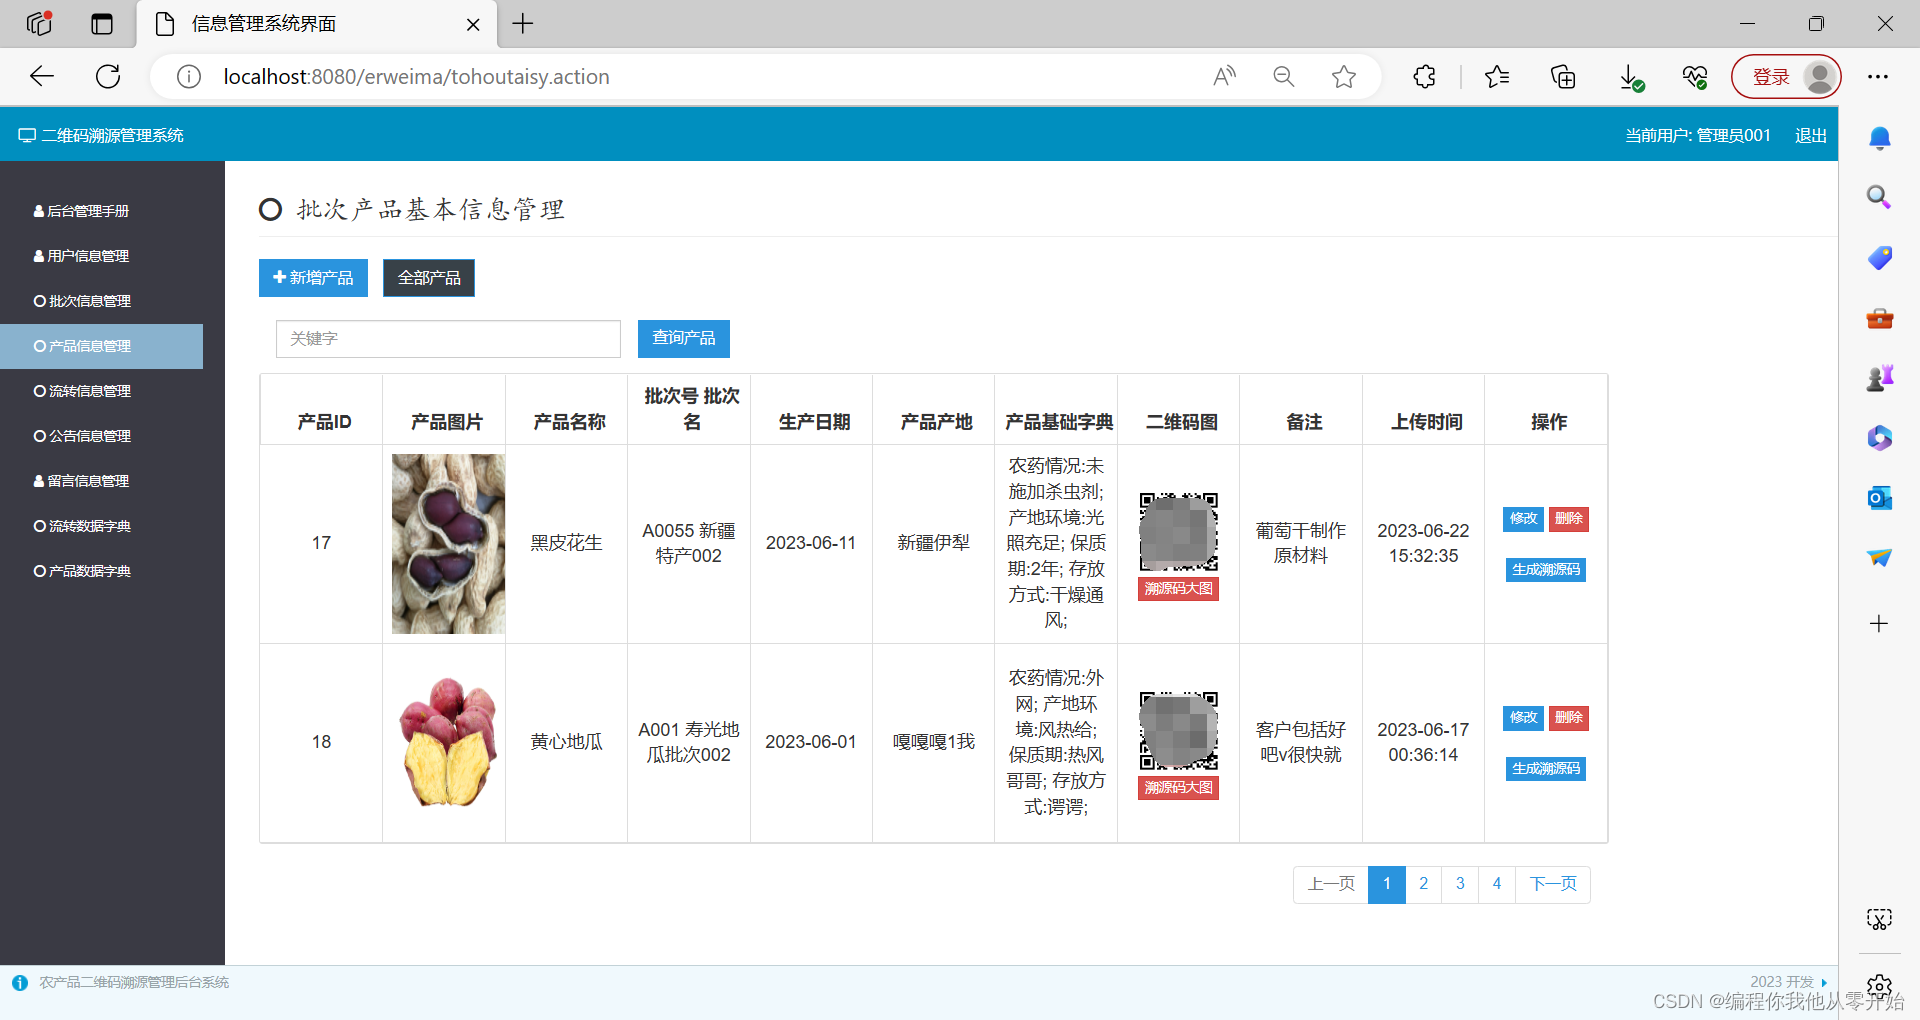Click the 关键字 keyword input field
1920x1020 pixels.
[x=447, y=338]
